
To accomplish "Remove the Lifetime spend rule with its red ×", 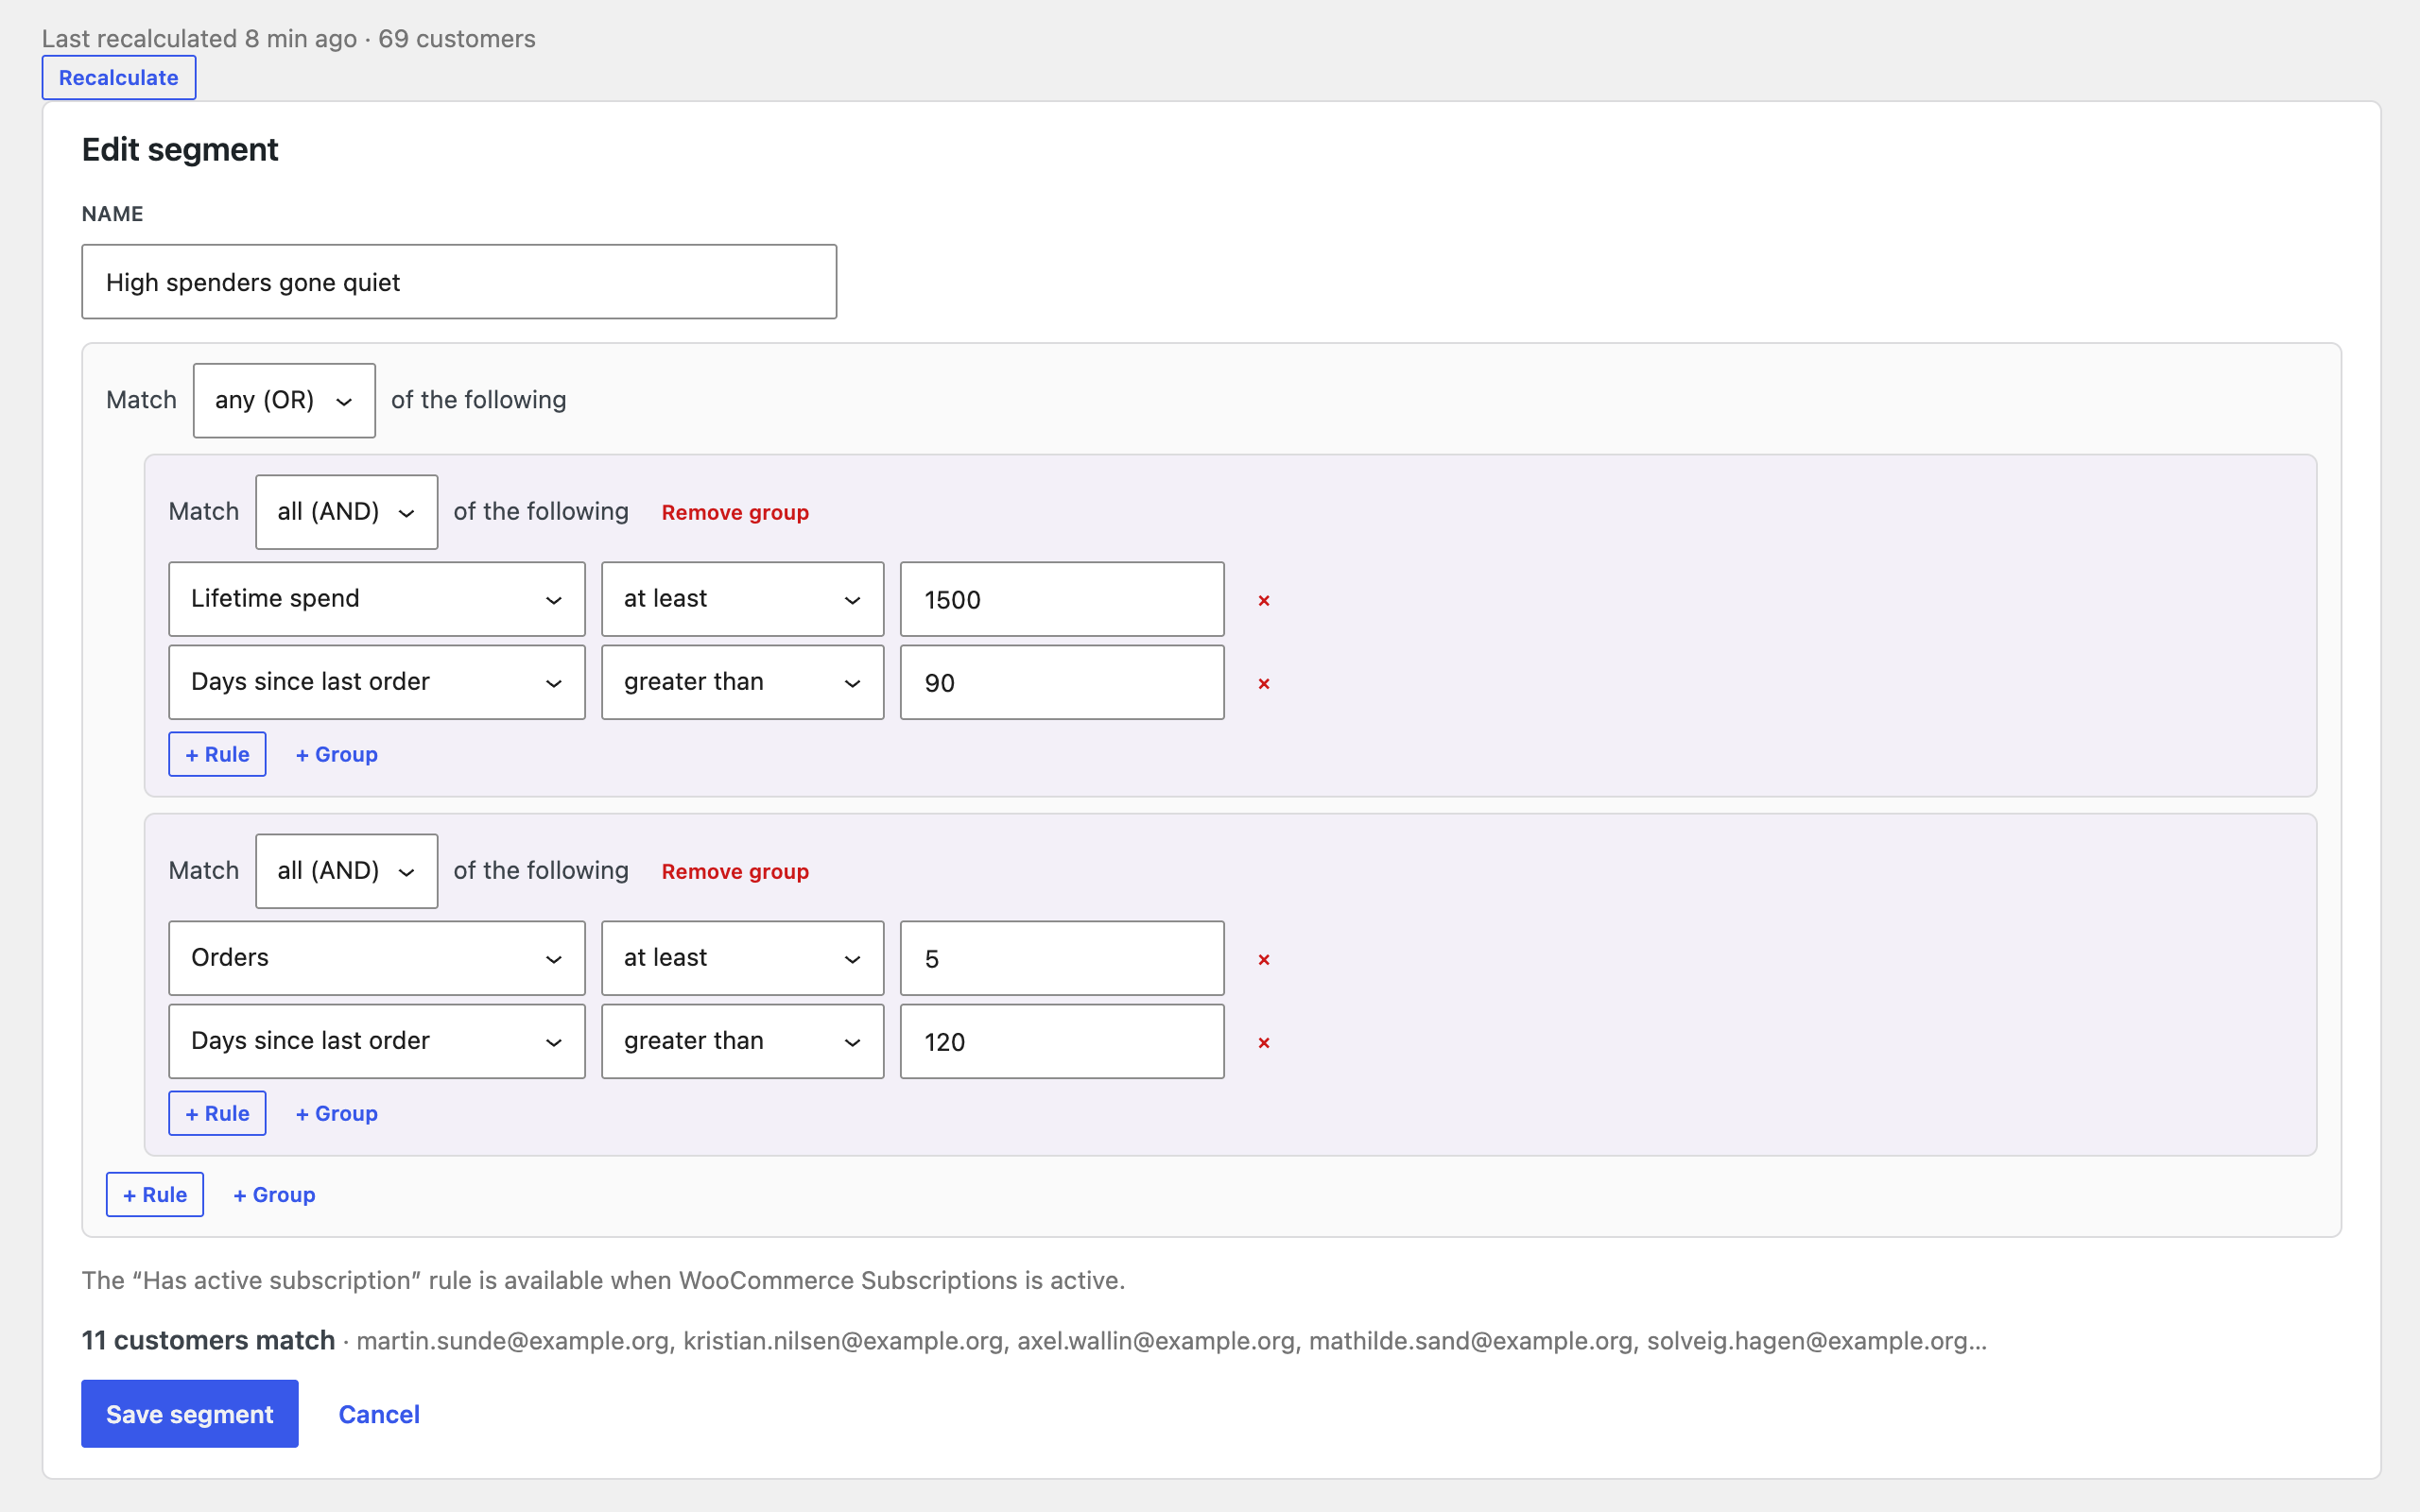I will [x=1264, y=600].
